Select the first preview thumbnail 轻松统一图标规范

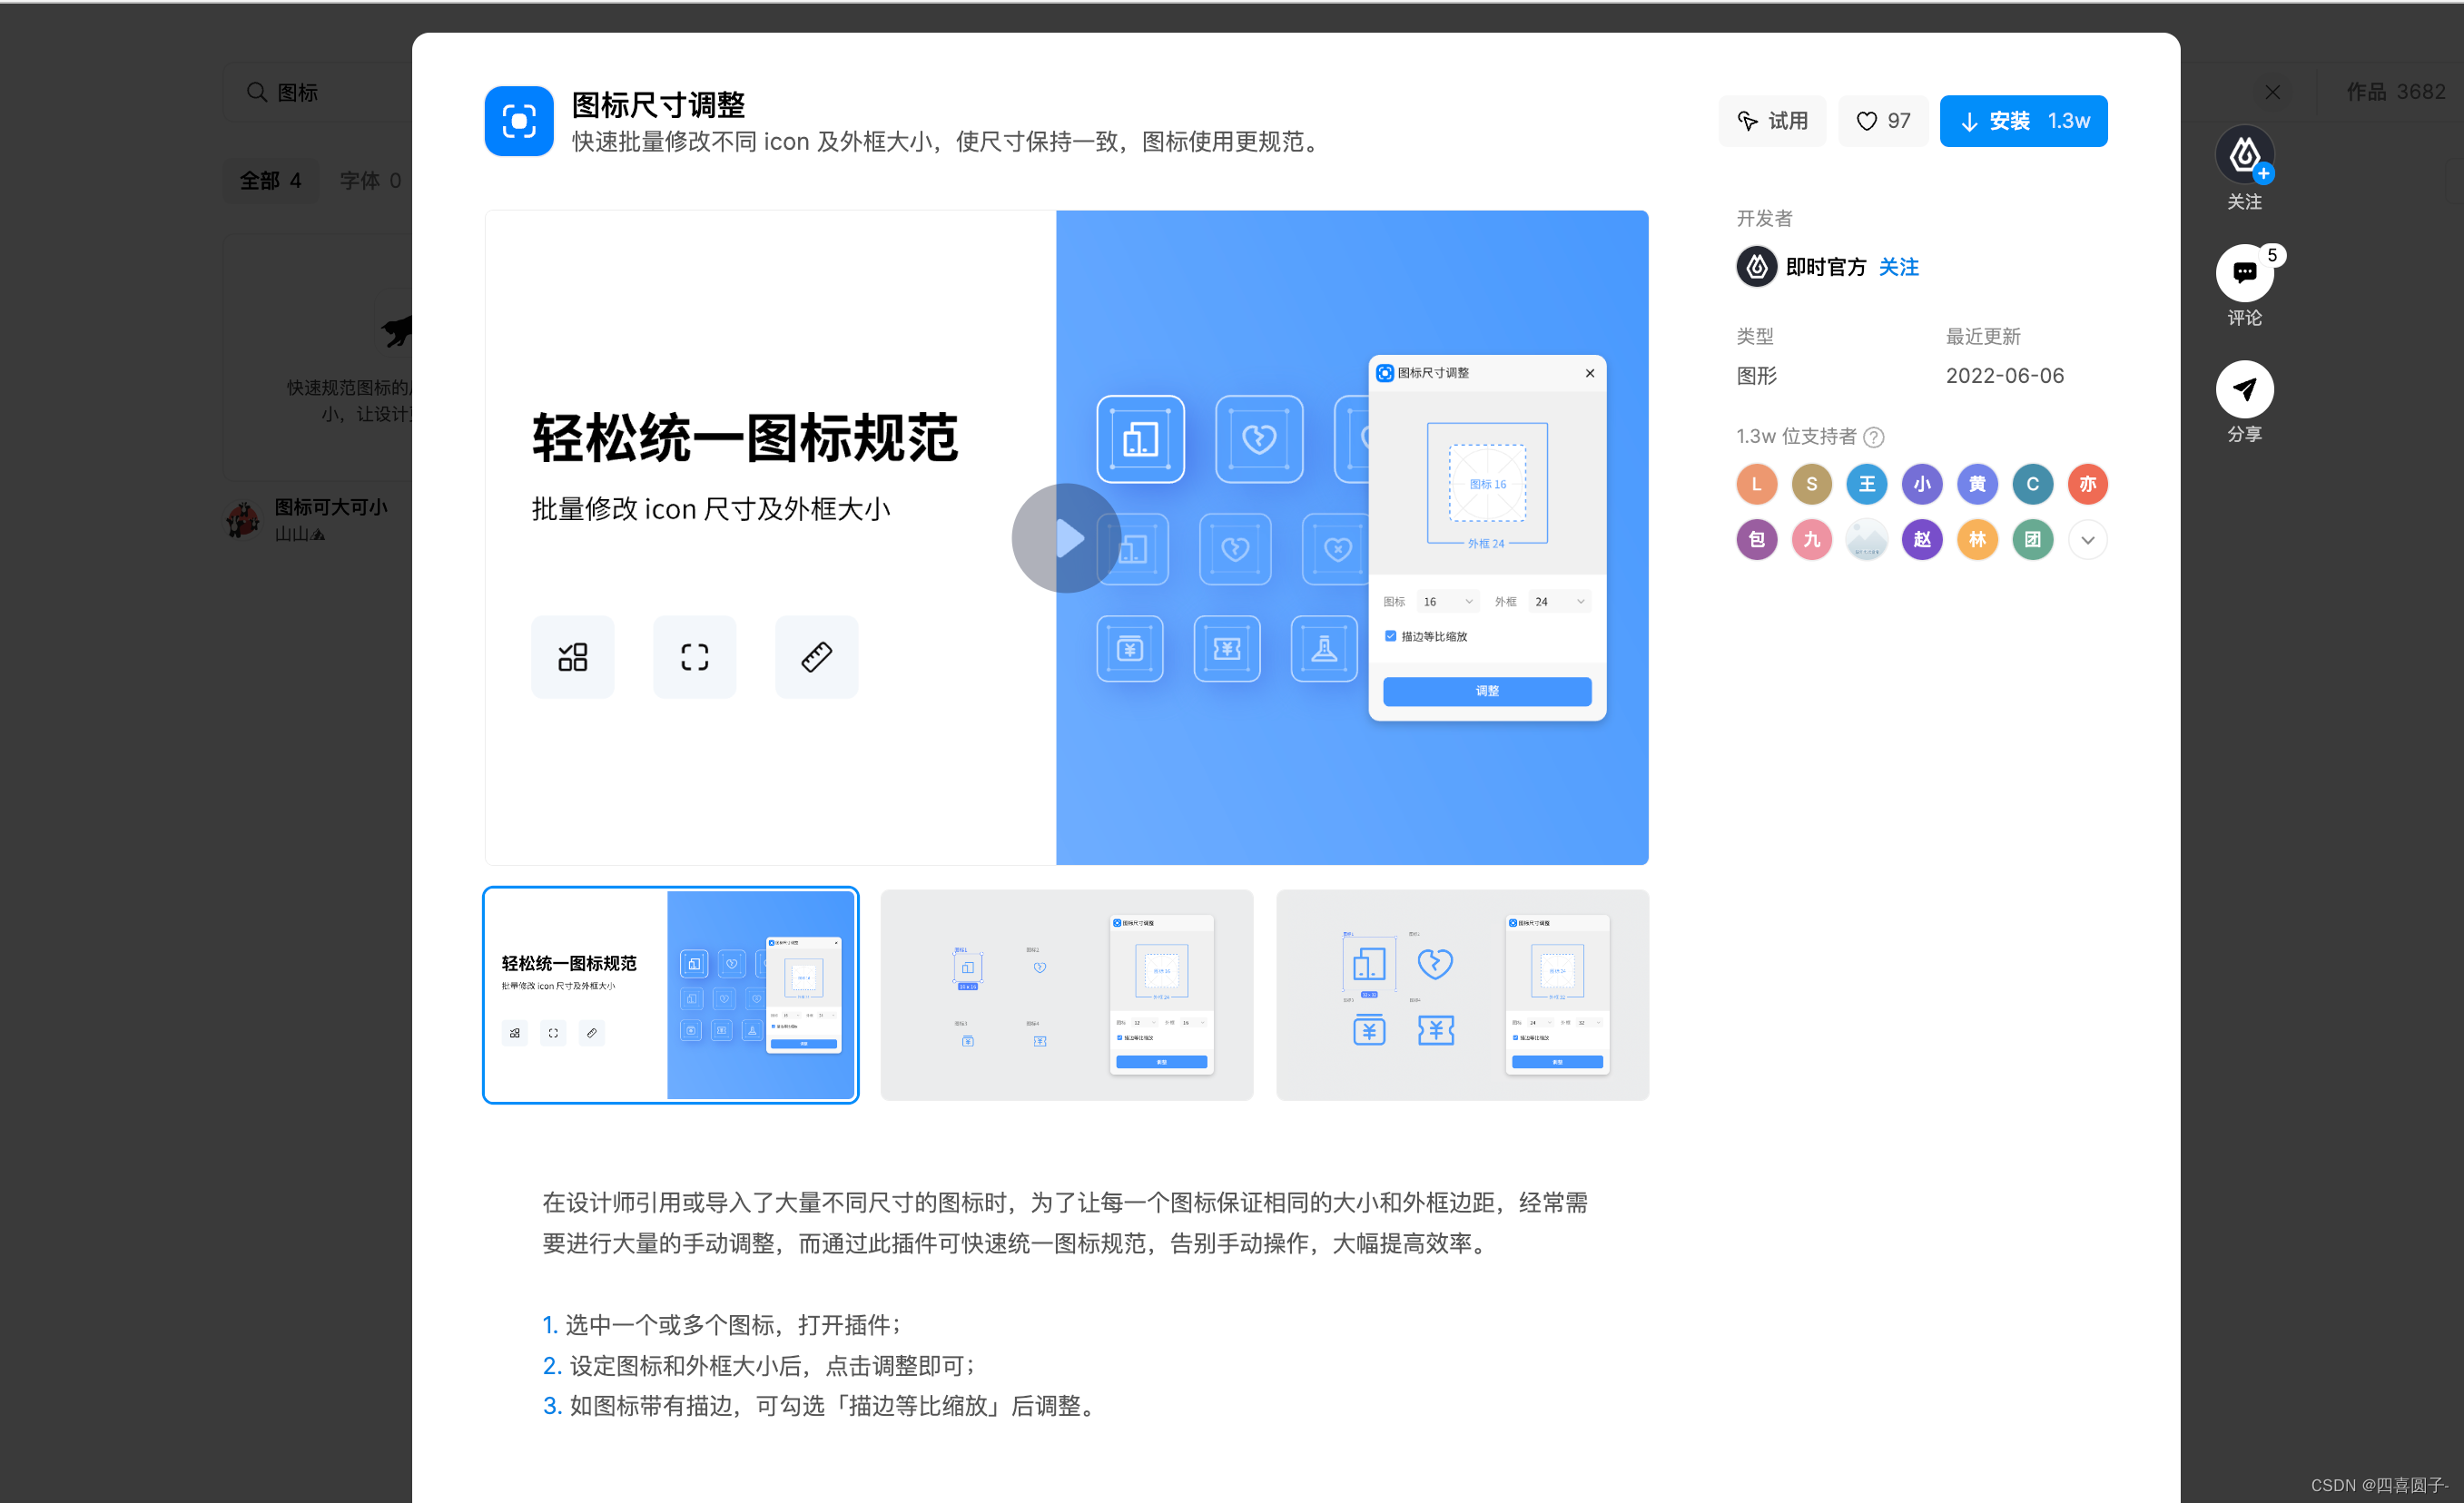pyautogui.click(x=671, y=995)
